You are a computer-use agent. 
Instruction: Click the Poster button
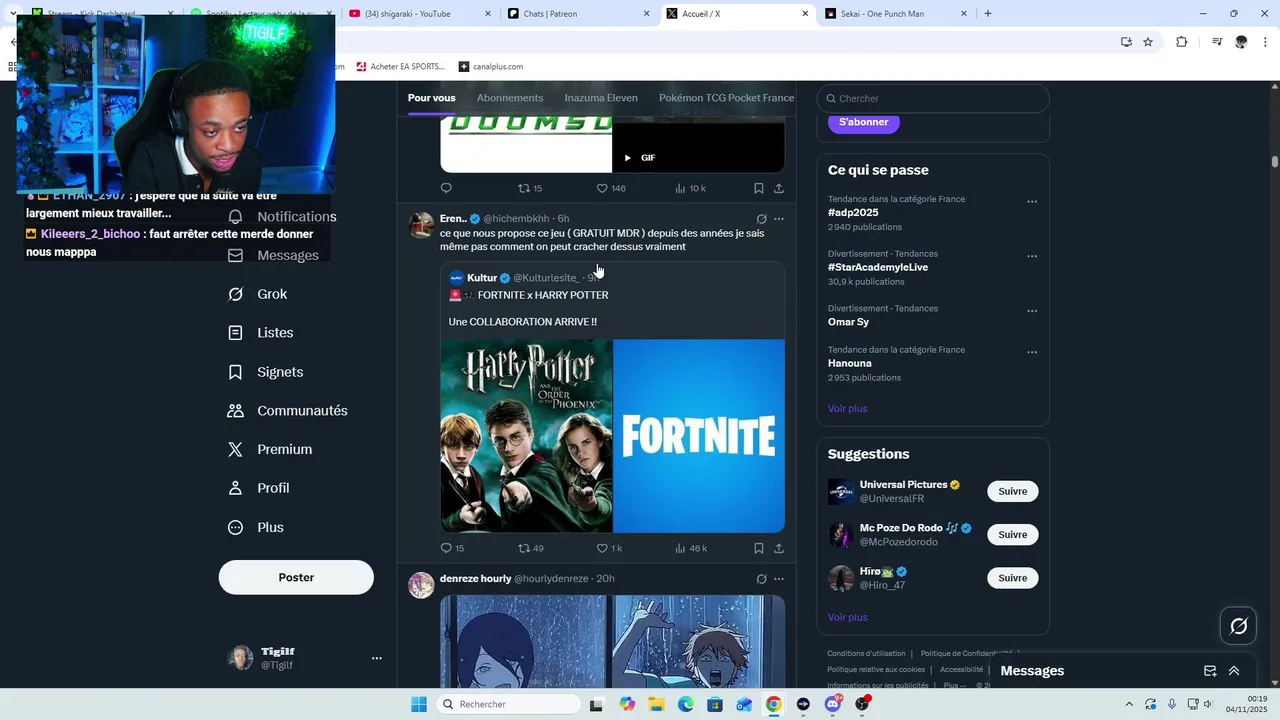tap(296, 577)
